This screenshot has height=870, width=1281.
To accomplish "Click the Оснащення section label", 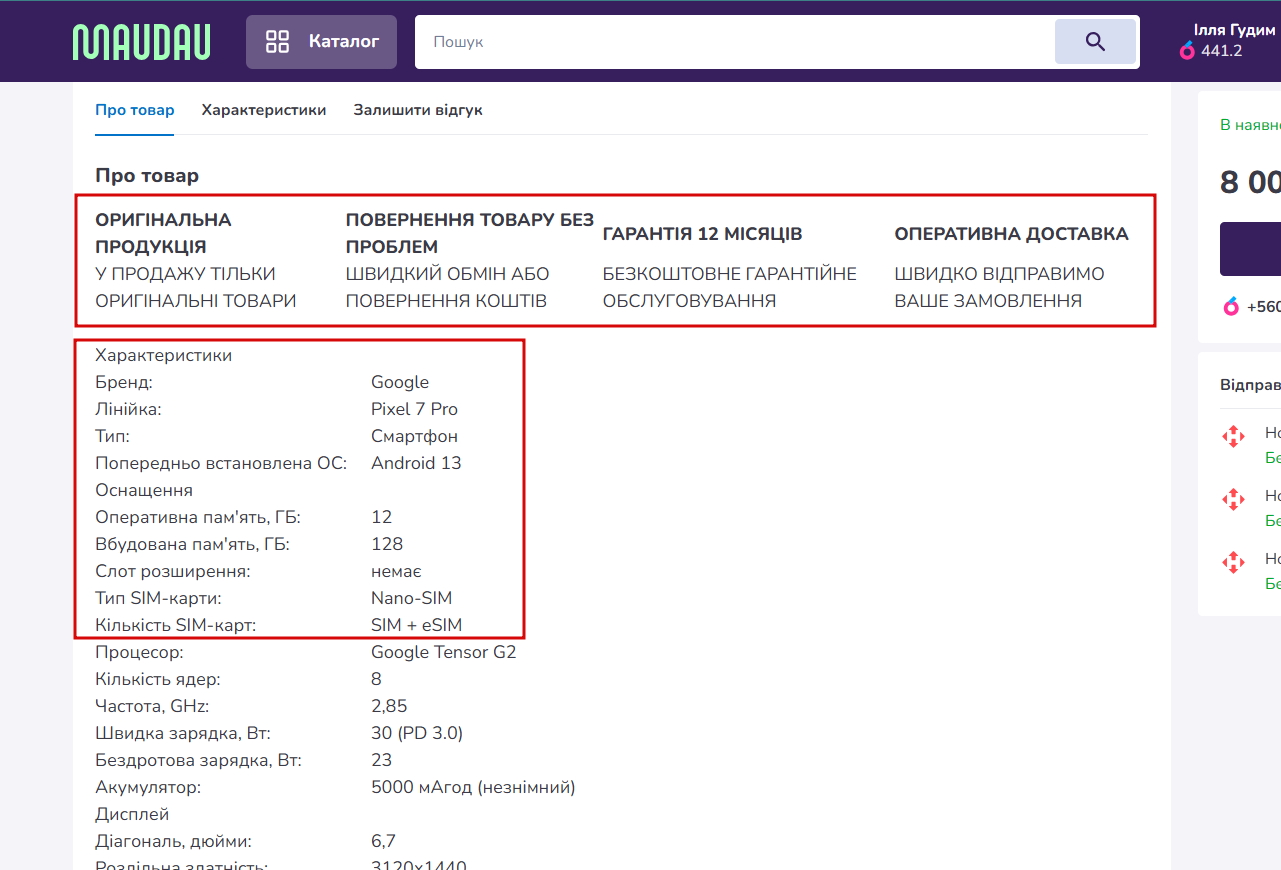I will pos(144,490).
